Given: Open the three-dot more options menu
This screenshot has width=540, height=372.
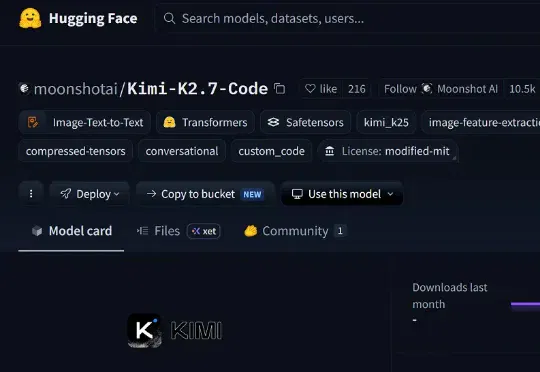Looking at the screenshot, I should (31, 194).
